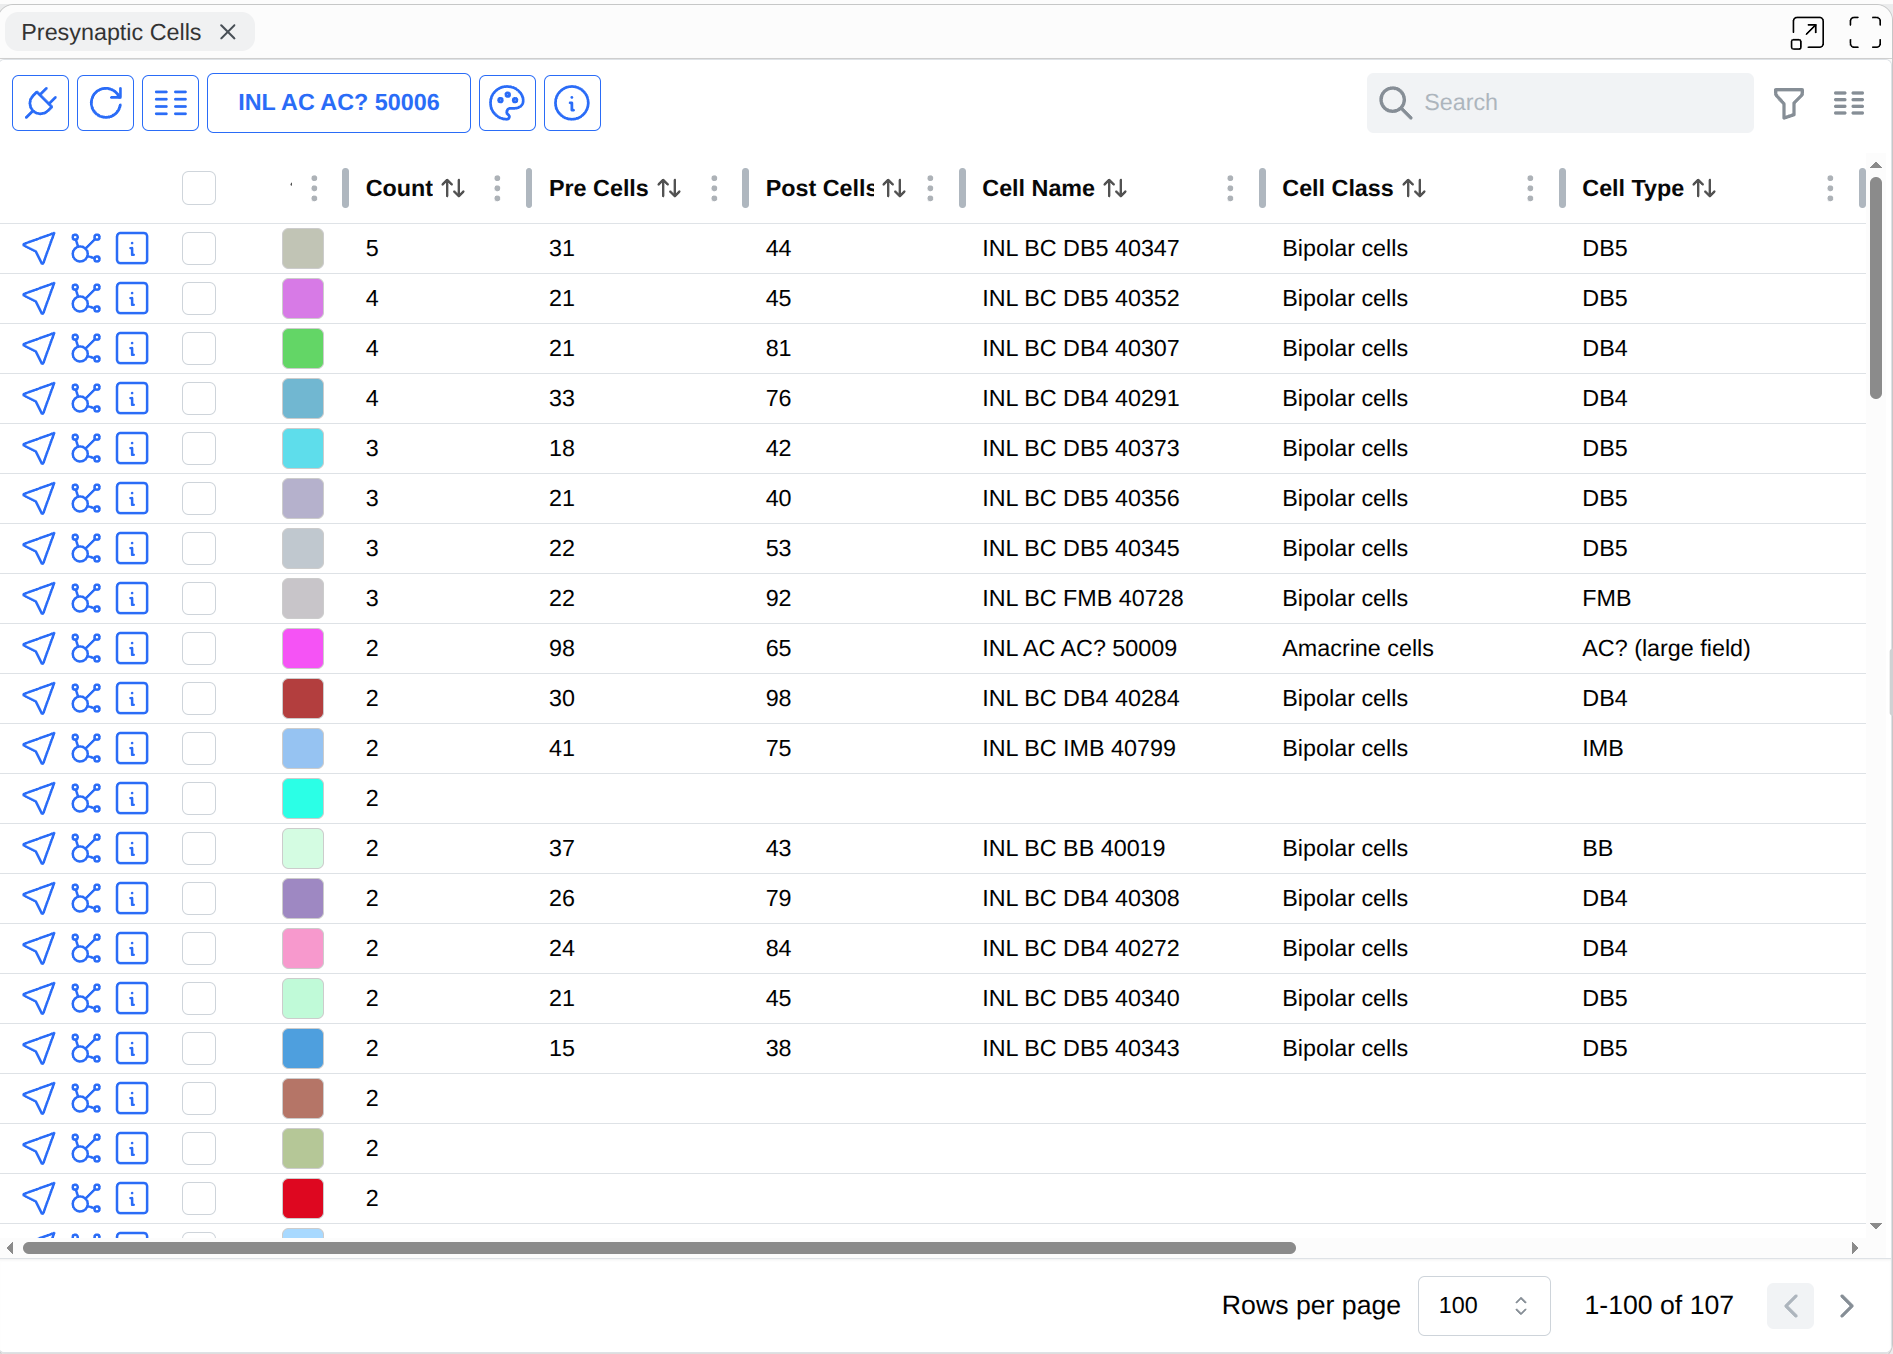This screenshot has height=1354, width=1893.
Task: Navigate to cell INL AC AC? 50009
Action: coord(39,648)
